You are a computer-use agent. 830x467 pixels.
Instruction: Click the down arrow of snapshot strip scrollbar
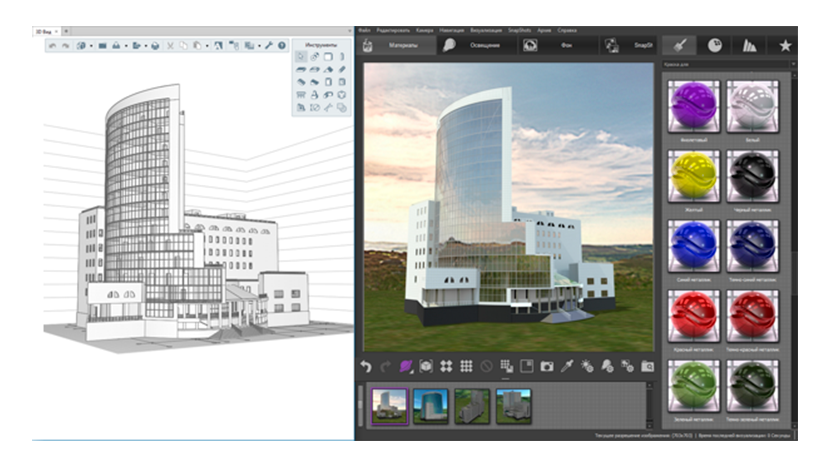(649, 425)
